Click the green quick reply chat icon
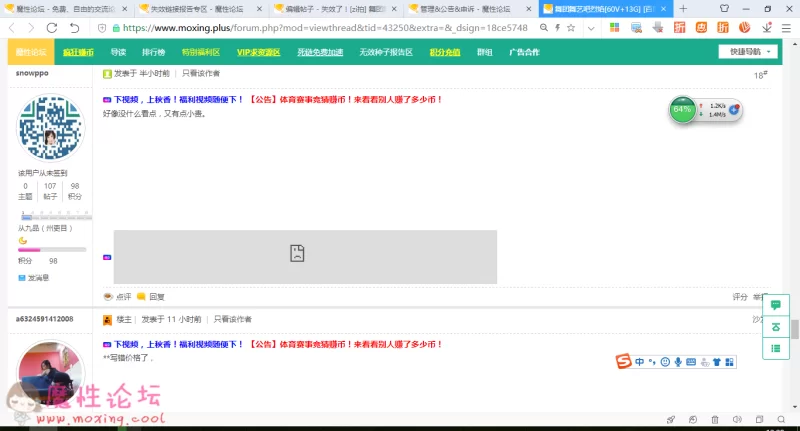Image resolution: width=800 pixels, height=431 pixels. (776, 302)
